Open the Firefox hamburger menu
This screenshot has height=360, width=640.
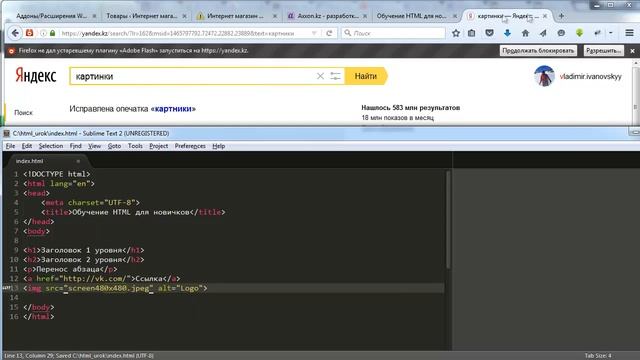point(629,33)
